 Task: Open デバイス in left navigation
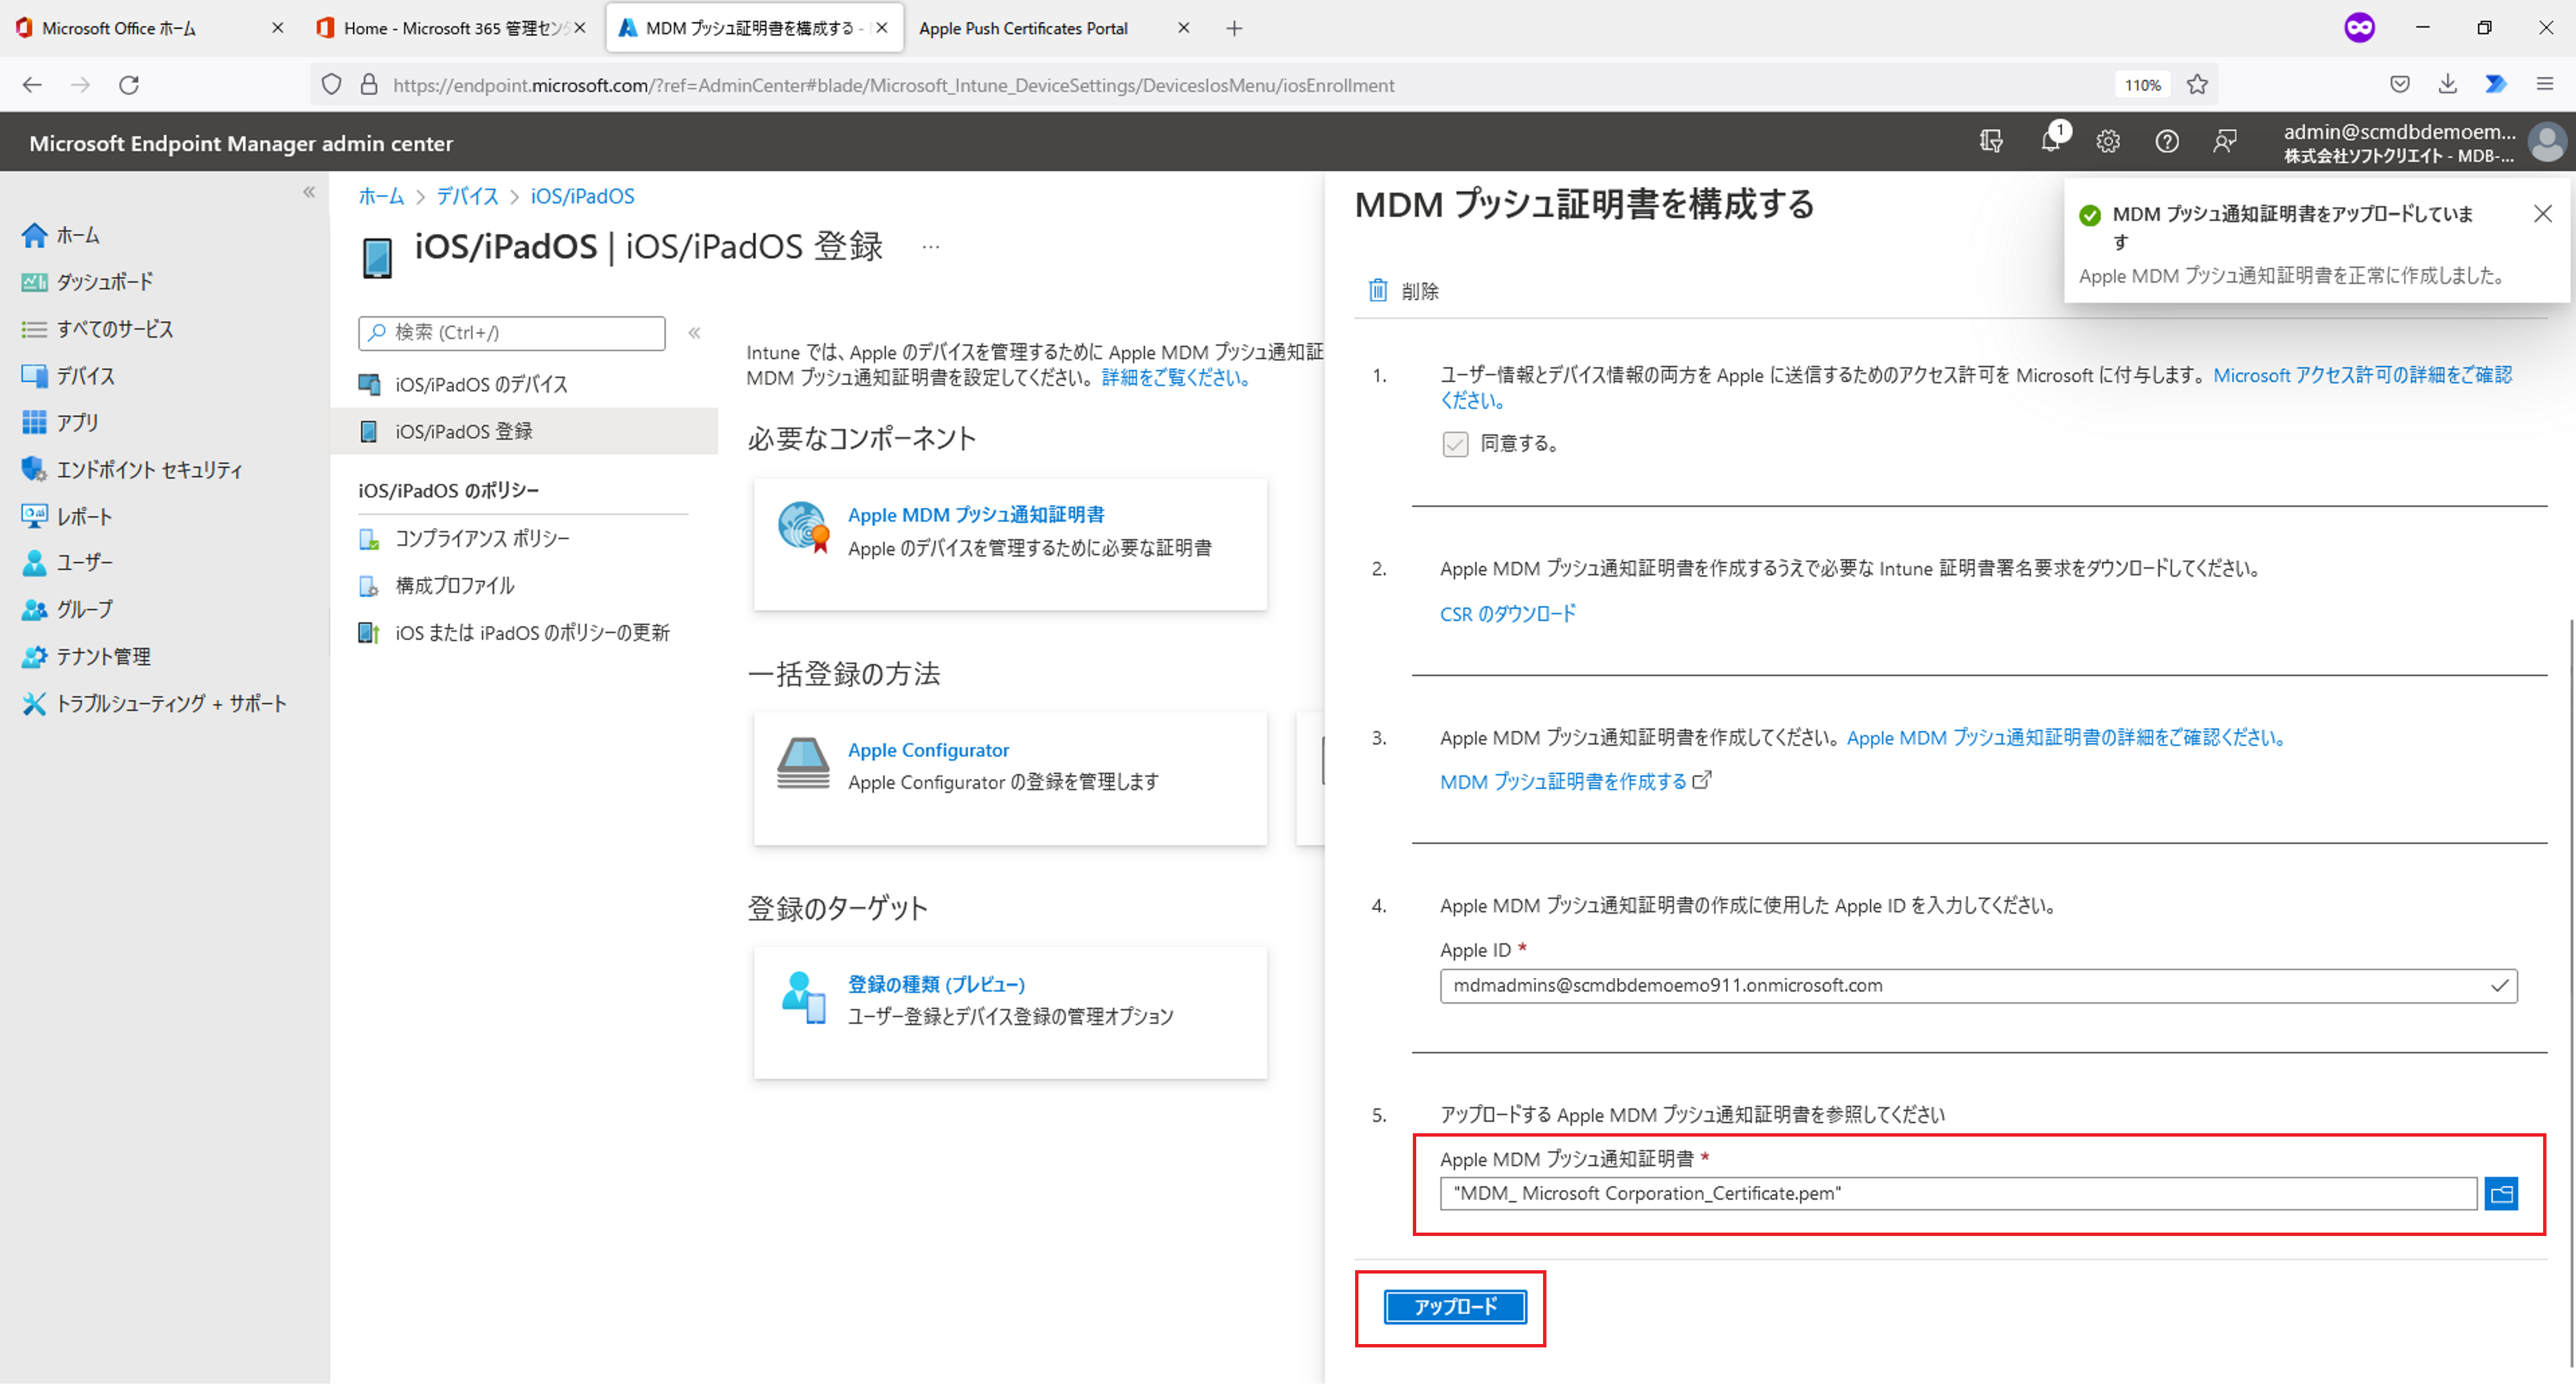coord(68,376)
